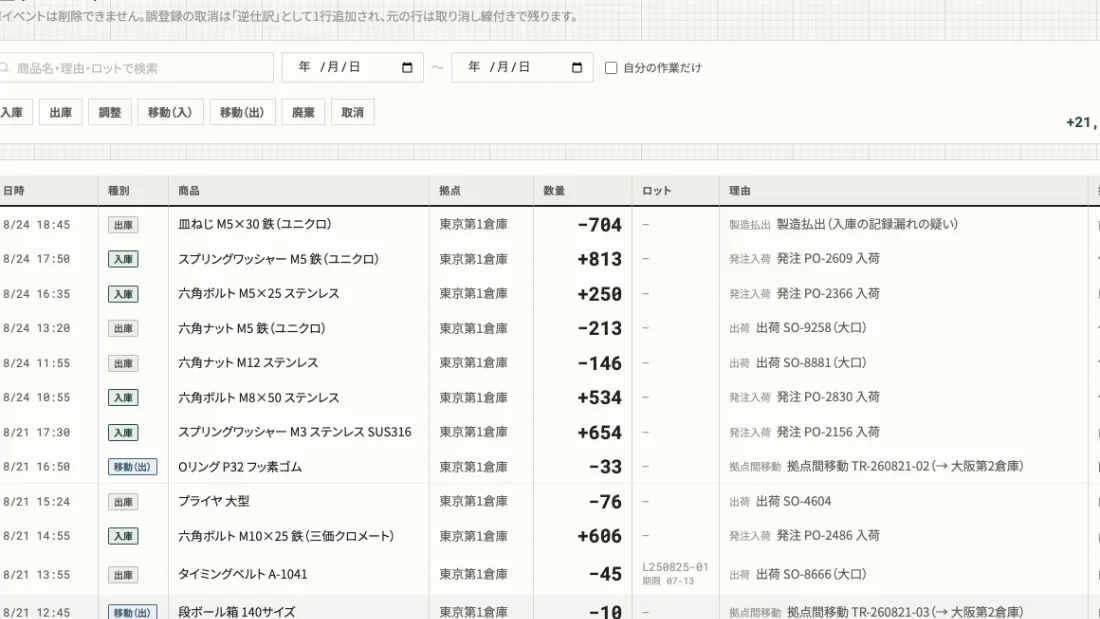Toggle 自分の作業だけ checkbox

pos(611,68)
